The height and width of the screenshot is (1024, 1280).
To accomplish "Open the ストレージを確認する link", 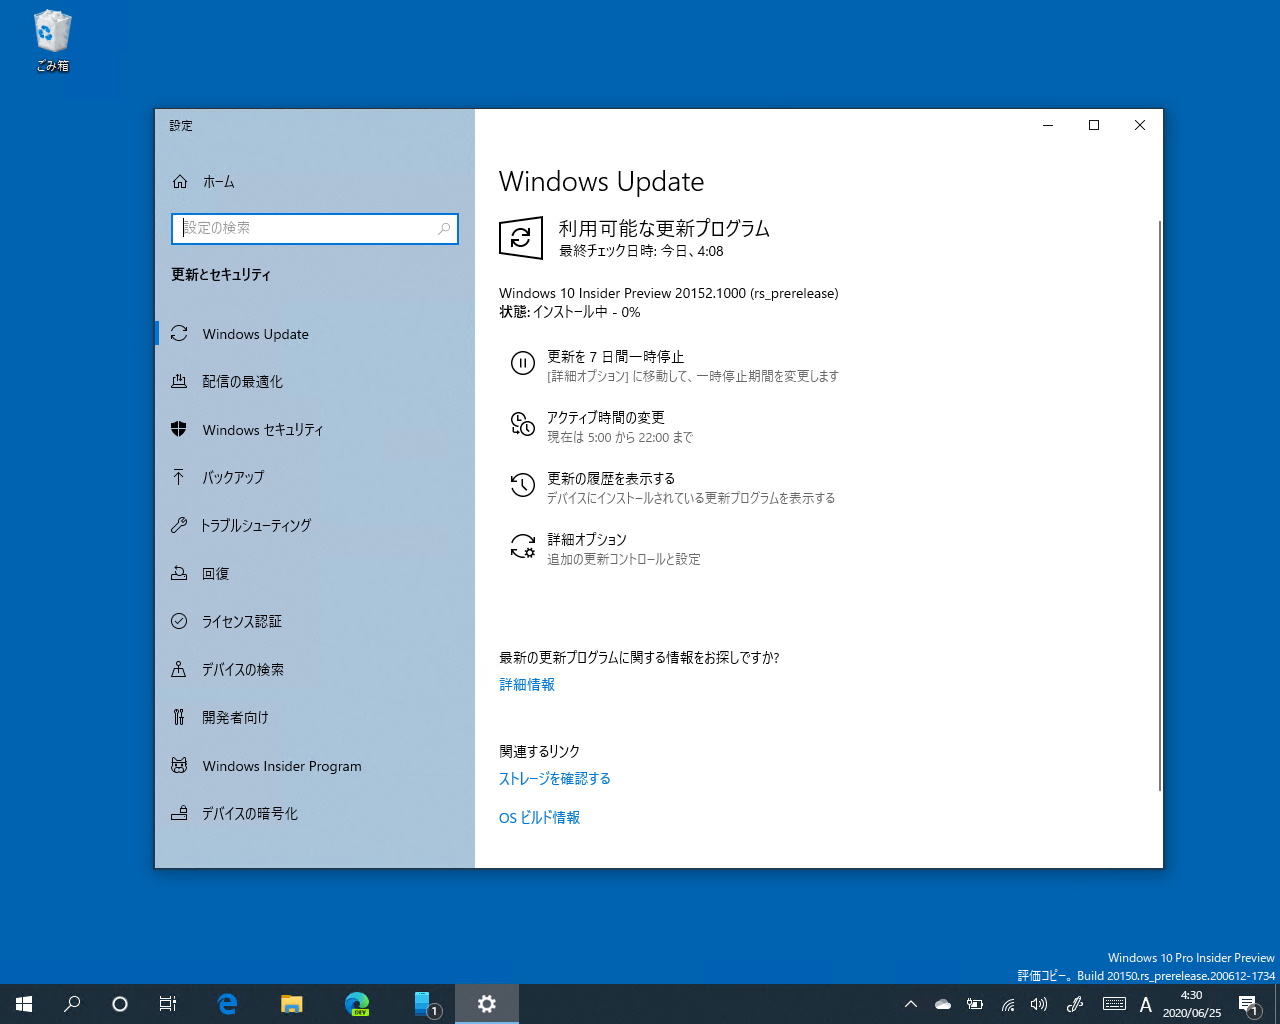I will click(x=554, y=778).
